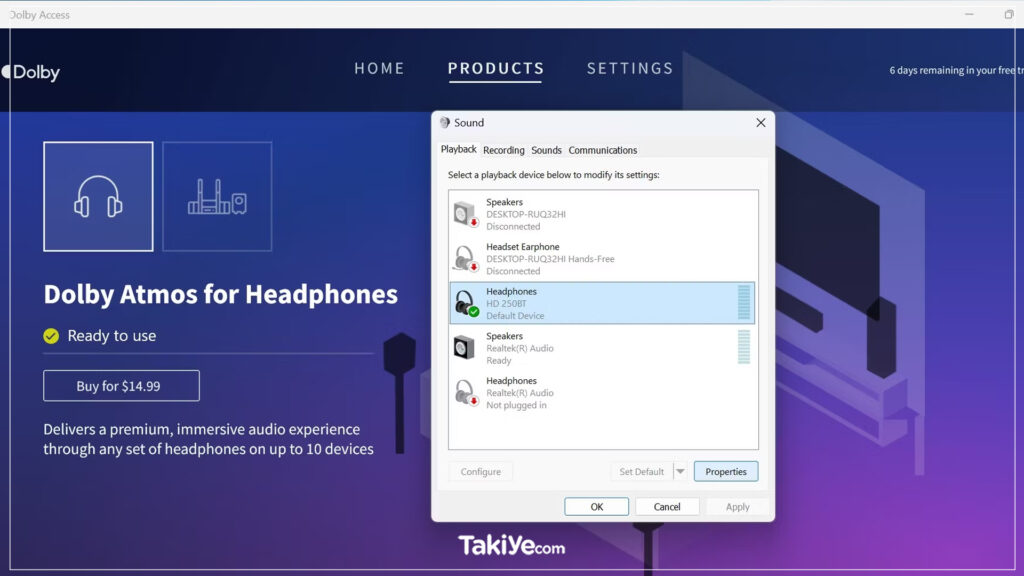Screen dimensions: 1024x576
Task: Open the PRODUCTS tab in Dolby Access
Action: tap(496, 69)
